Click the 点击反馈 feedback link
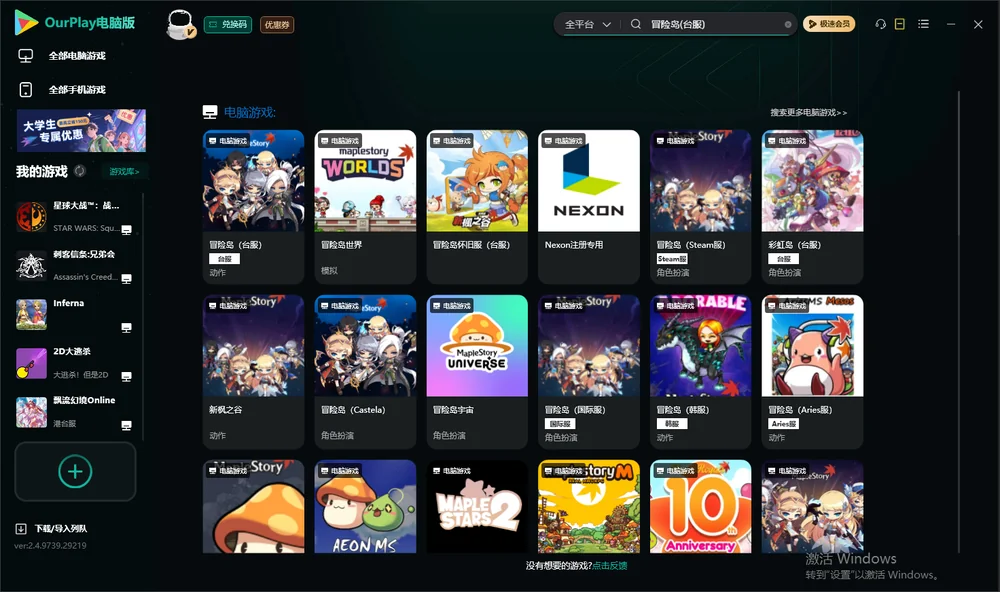The height and width of the screenshot is (592, 1000). pyautogui.click(x=610, y=566)
